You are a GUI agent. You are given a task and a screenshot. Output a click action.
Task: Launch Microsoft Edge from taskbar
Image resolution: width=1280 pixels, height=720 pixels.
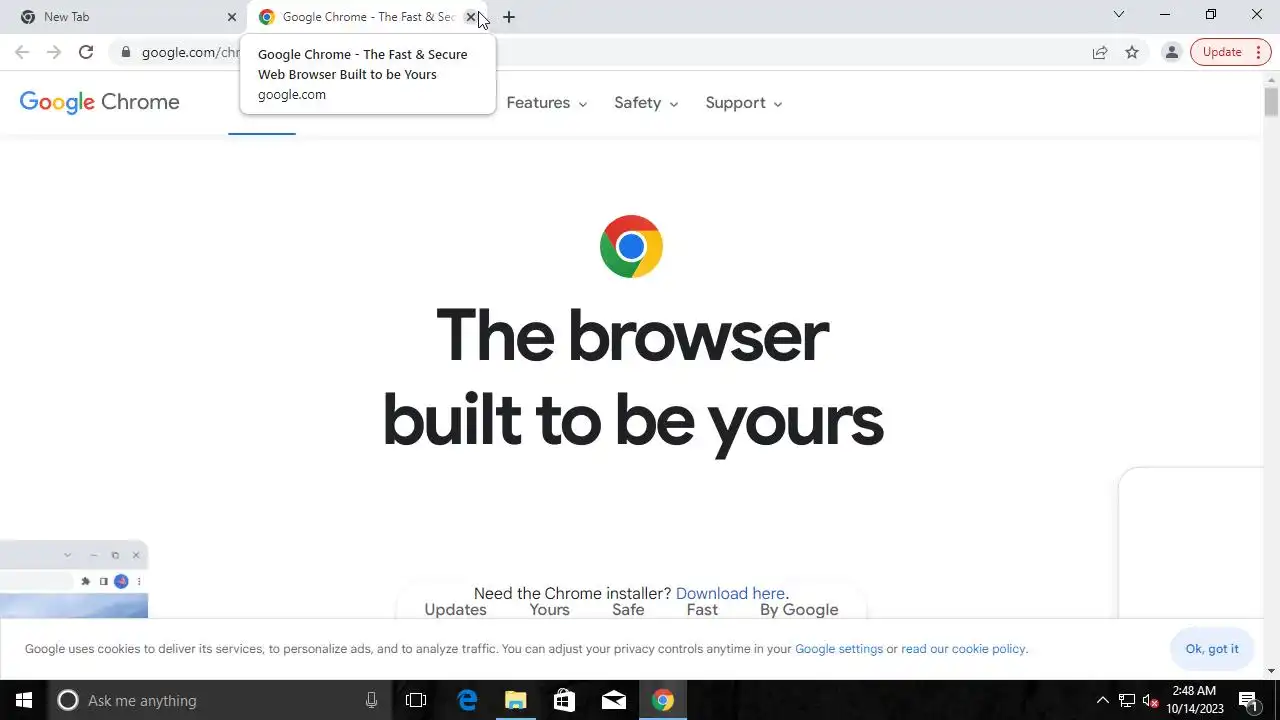click(x=467, y=700)
